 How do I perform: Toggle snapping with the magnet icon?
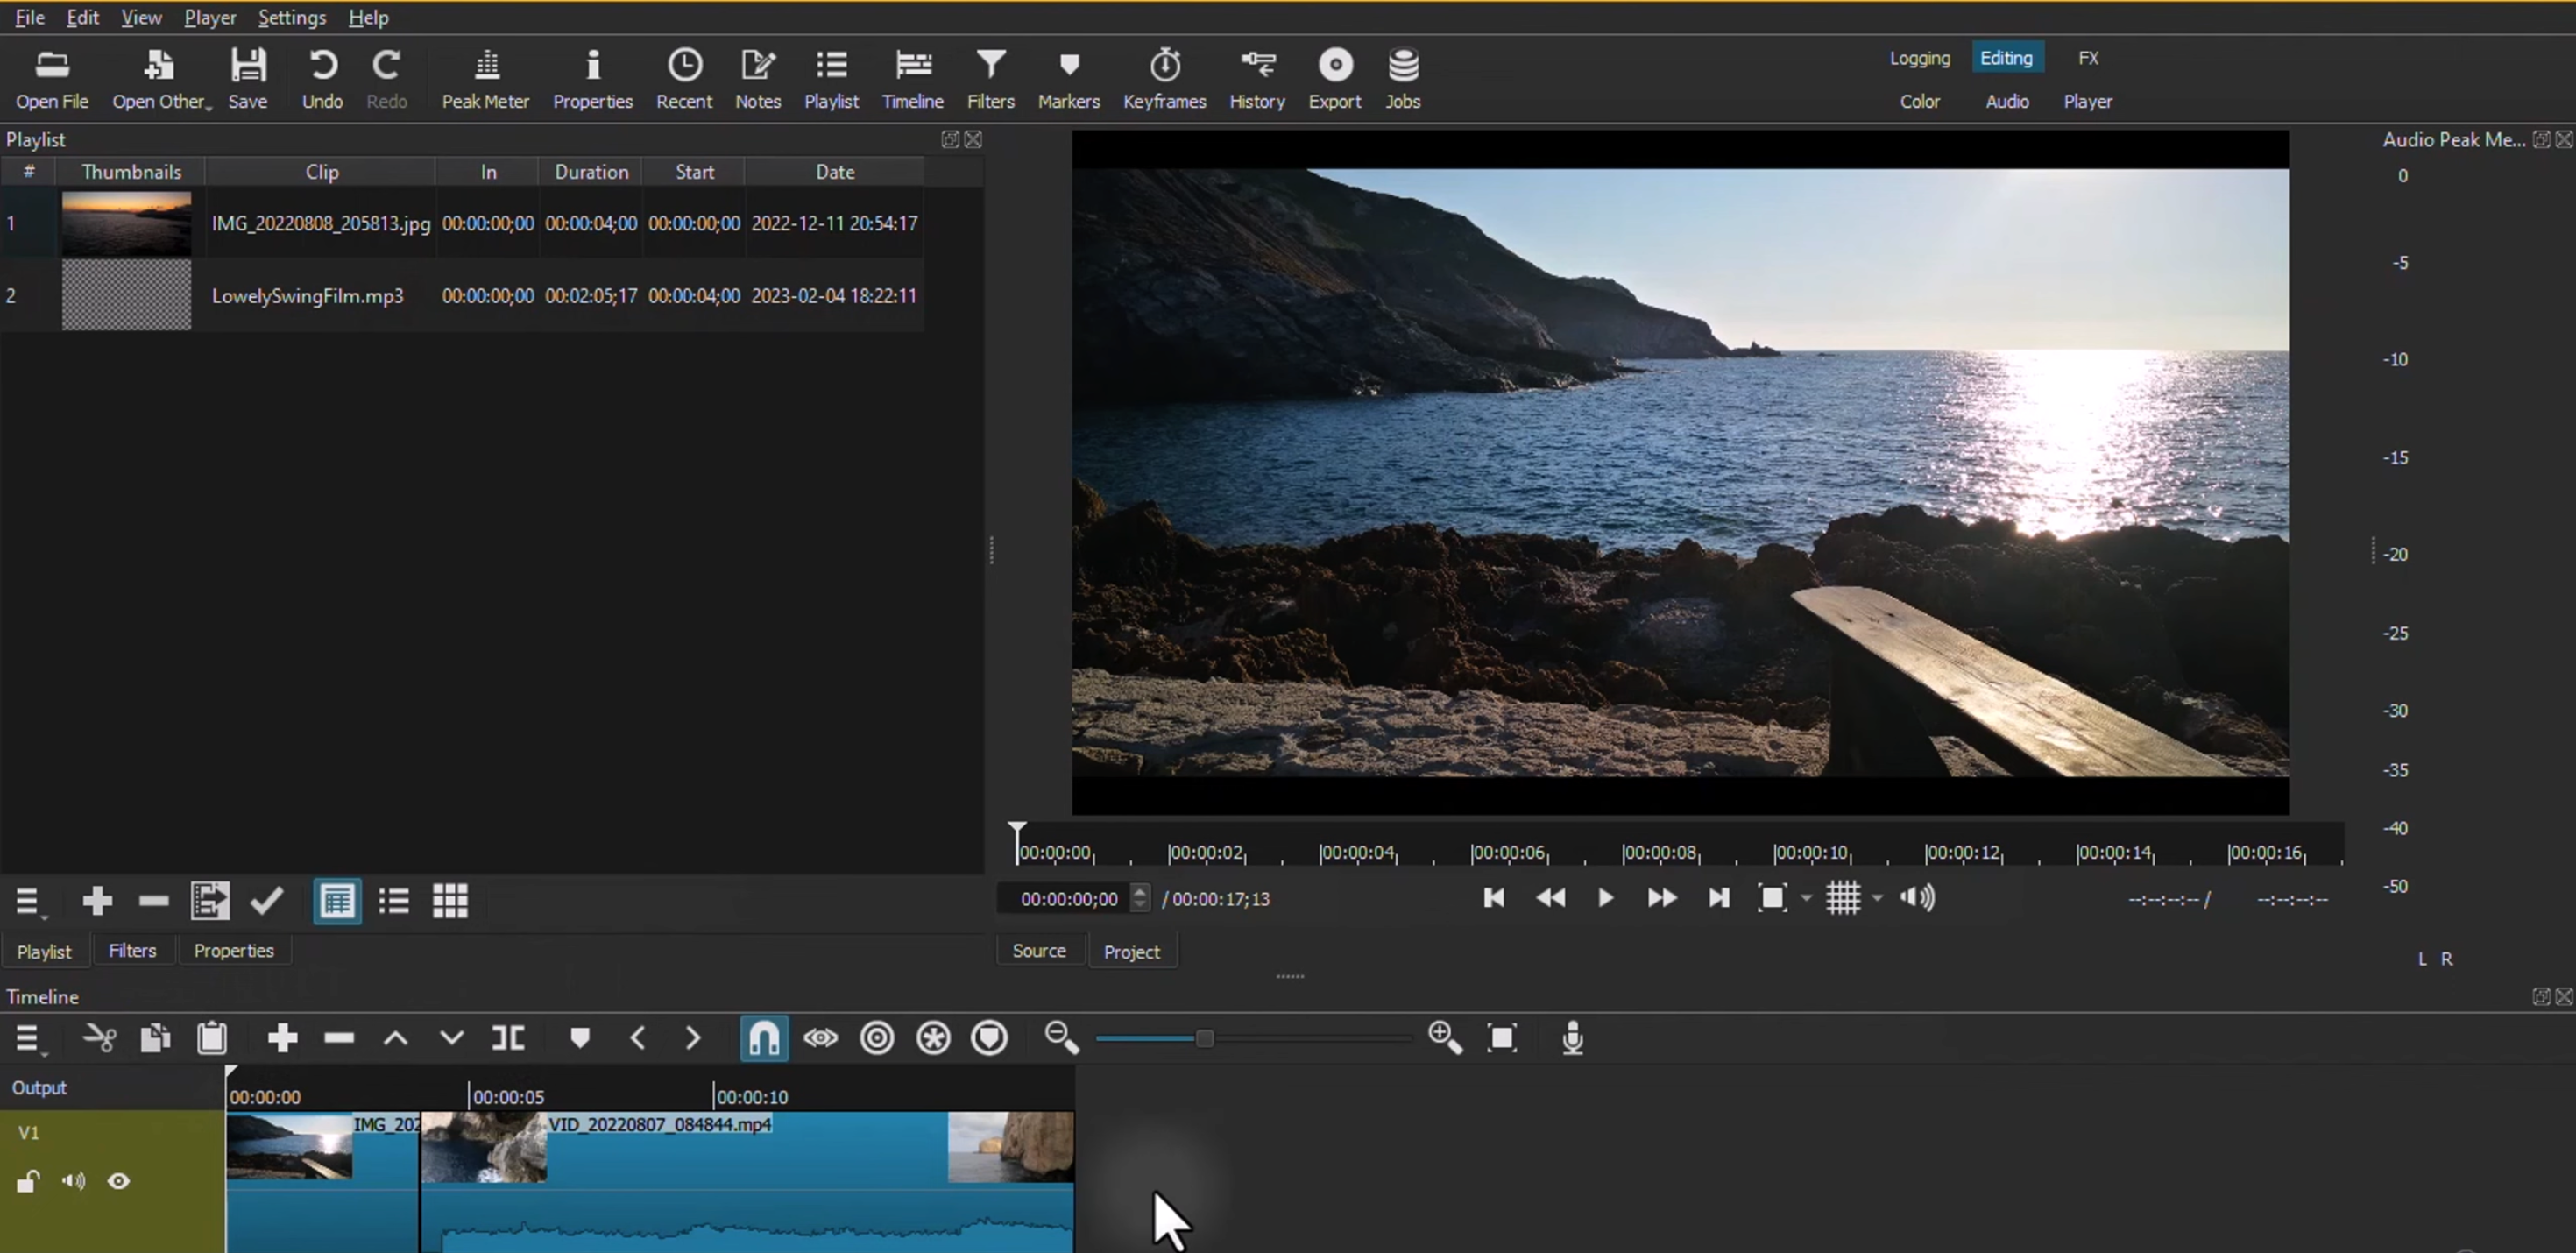(x=763, y=1038)
